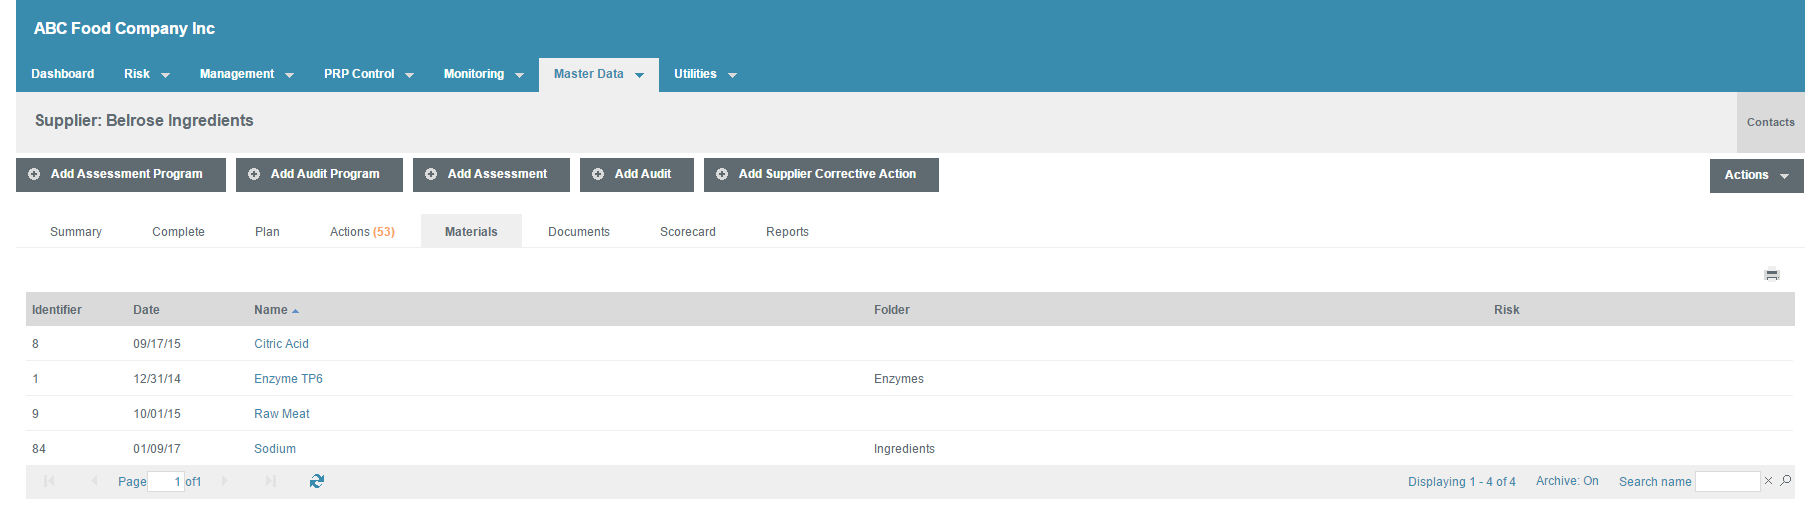1819x521 pixels.
Task: Open the Citric Acid material link
Action: 281,344
